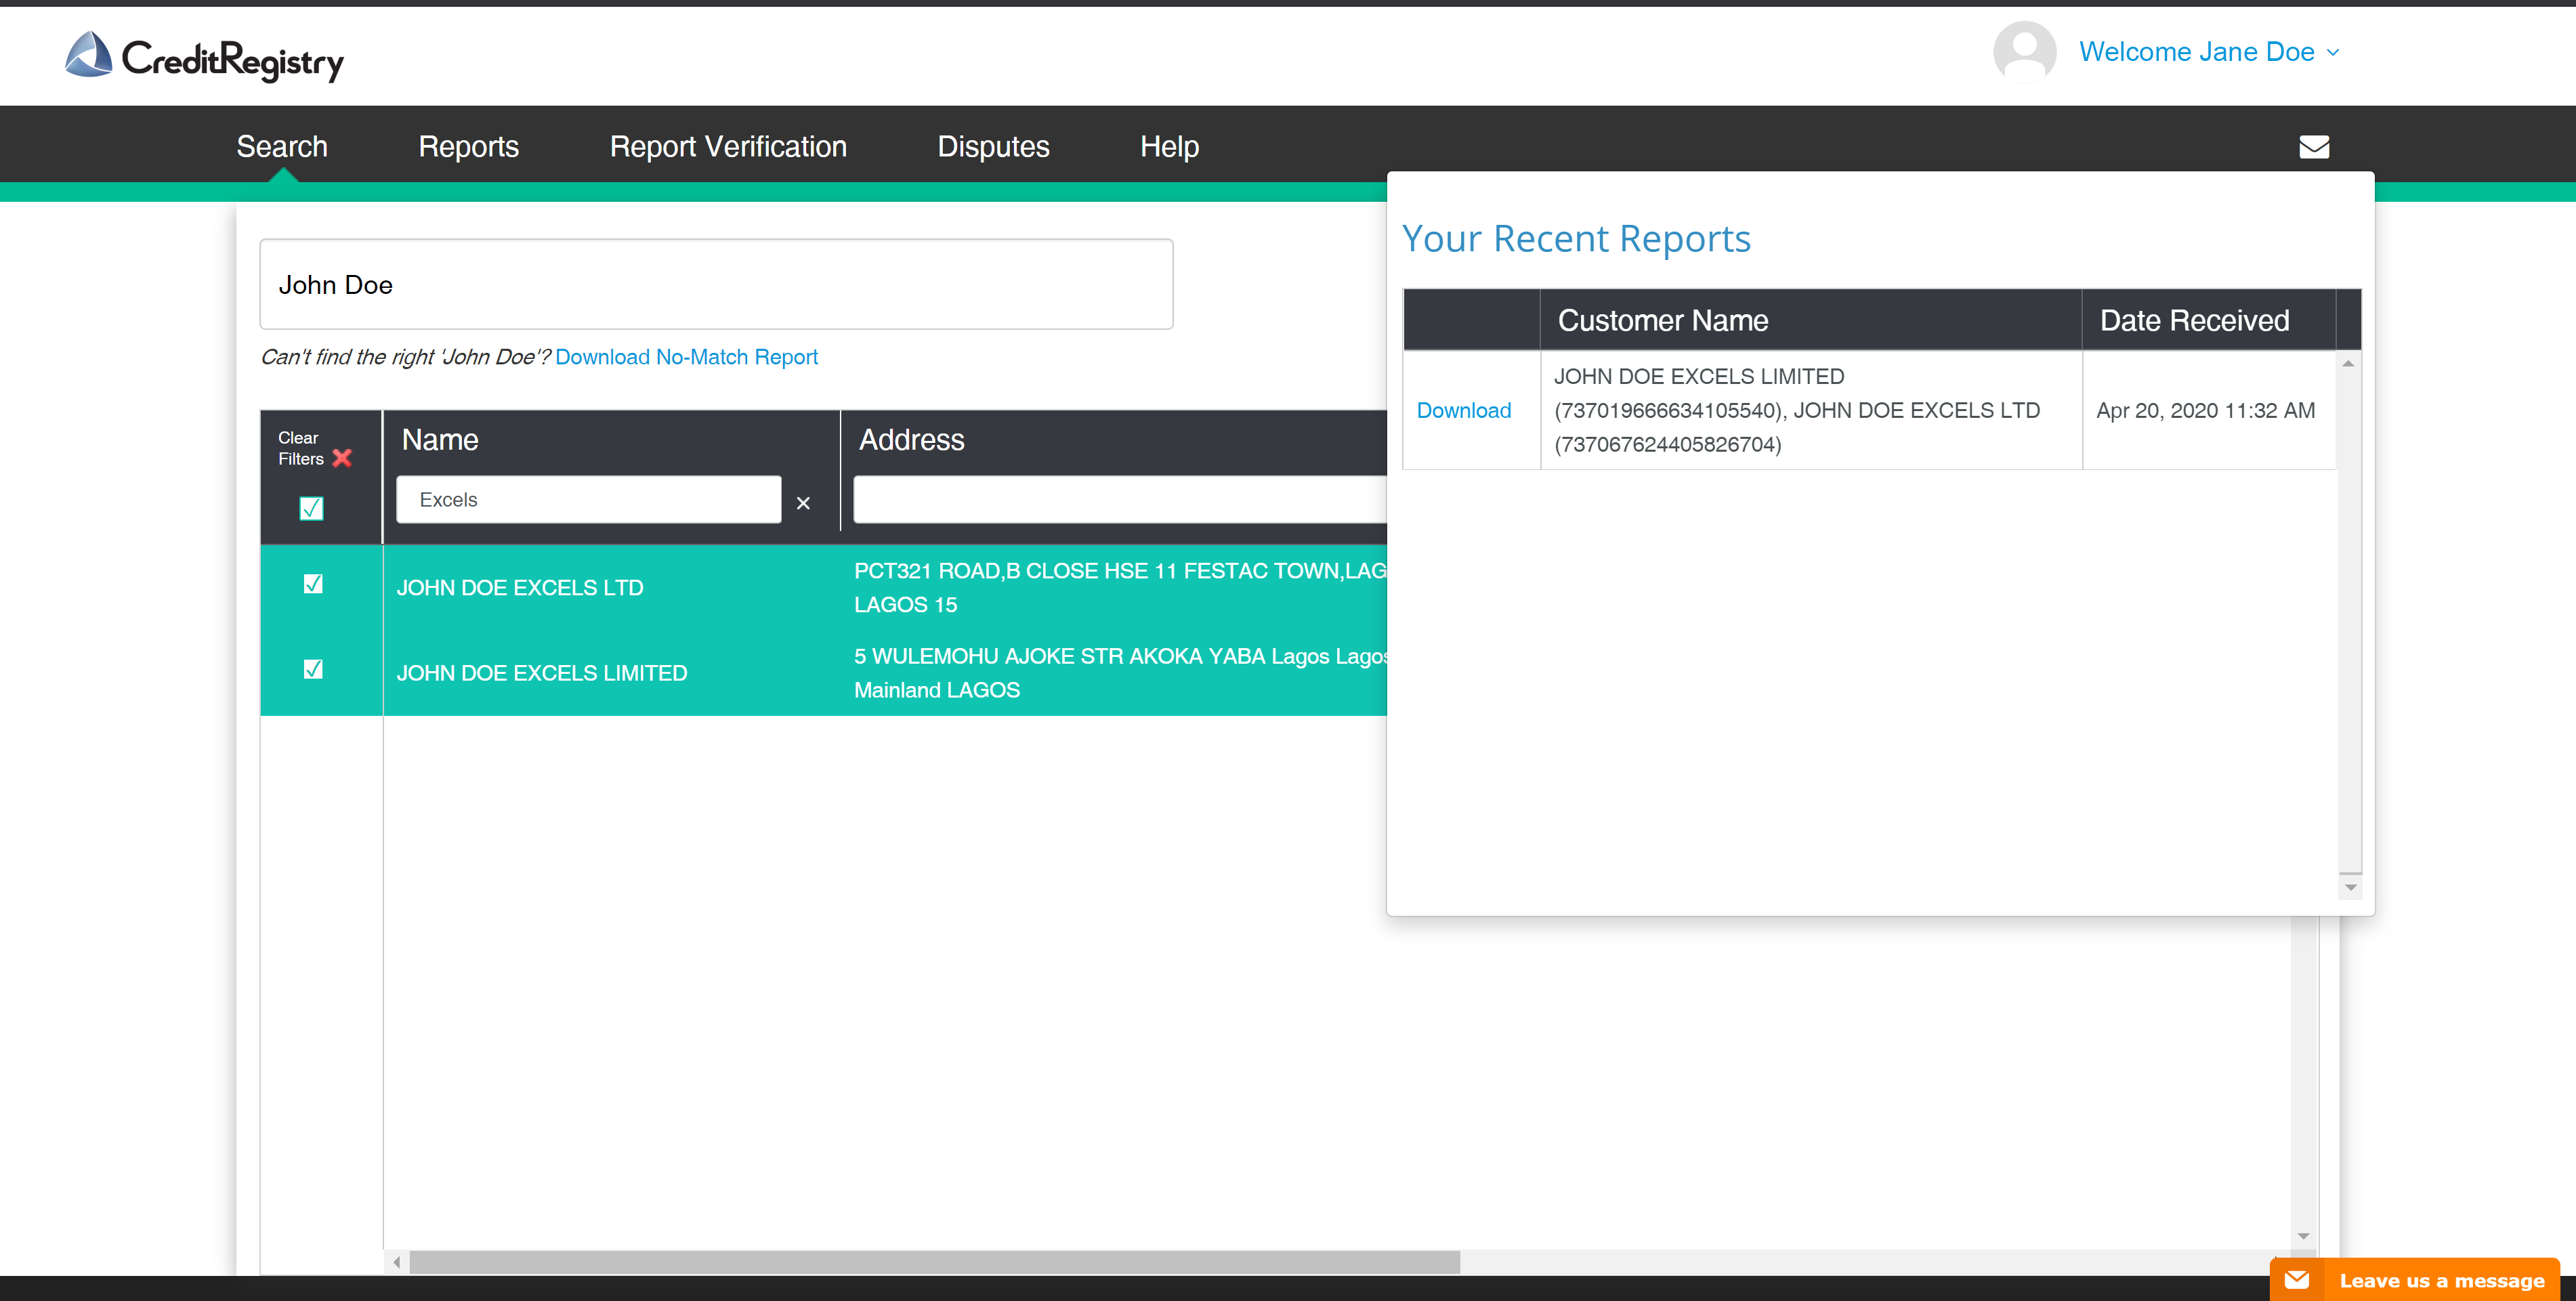Open the Reports menu
Viewport: 2576px width, 1301px height.
[x=468, y=147]
